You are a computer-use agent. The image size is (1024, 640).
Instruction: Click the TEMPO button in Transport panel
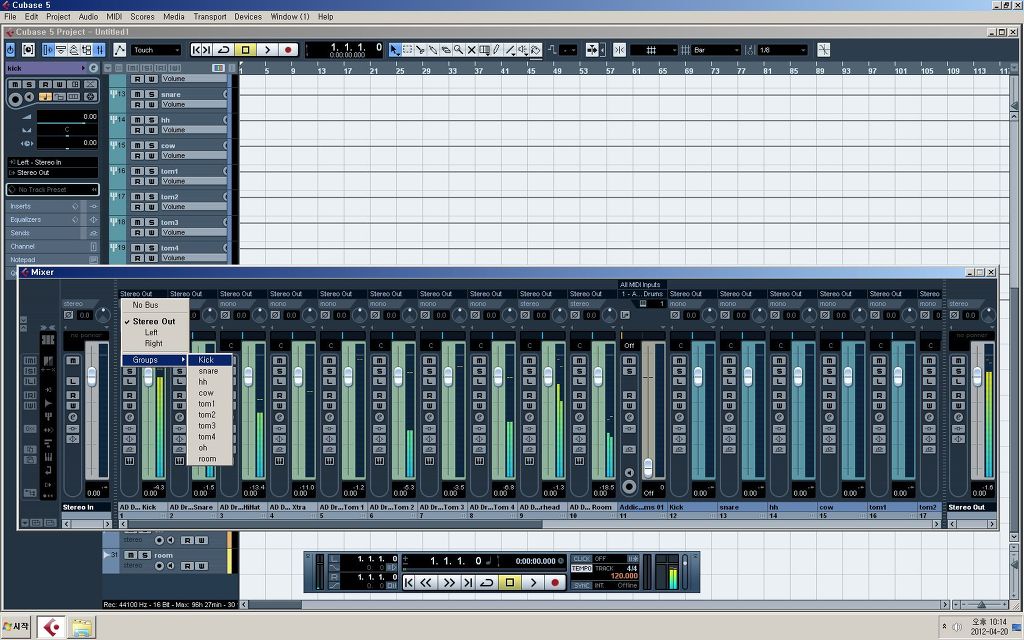point(581,568)
